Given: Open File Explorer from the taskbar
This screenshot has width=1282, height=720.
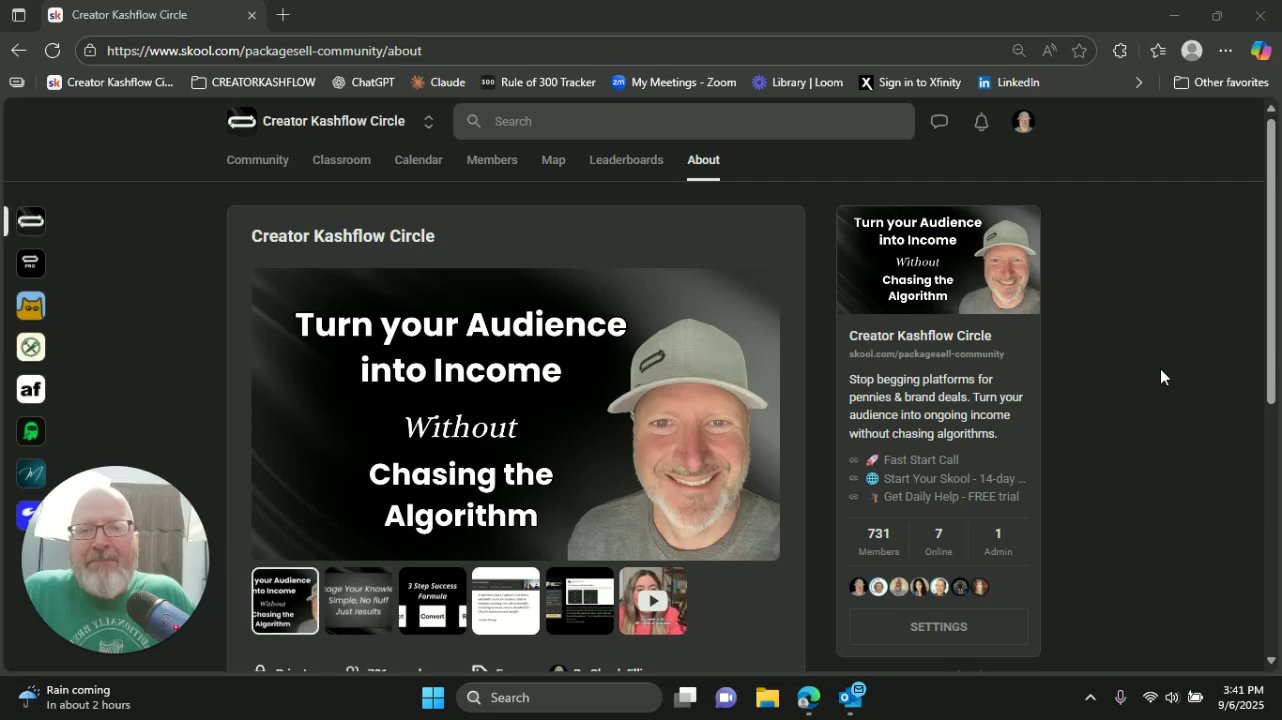Looking at the screenshot, I should coord(767,698).
